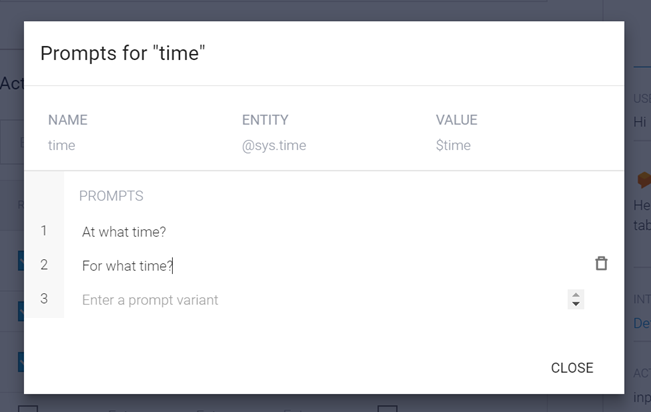Select the "At what time?" prompt
Viewport: 651px width, 412px height.
[x=124, y=232]
